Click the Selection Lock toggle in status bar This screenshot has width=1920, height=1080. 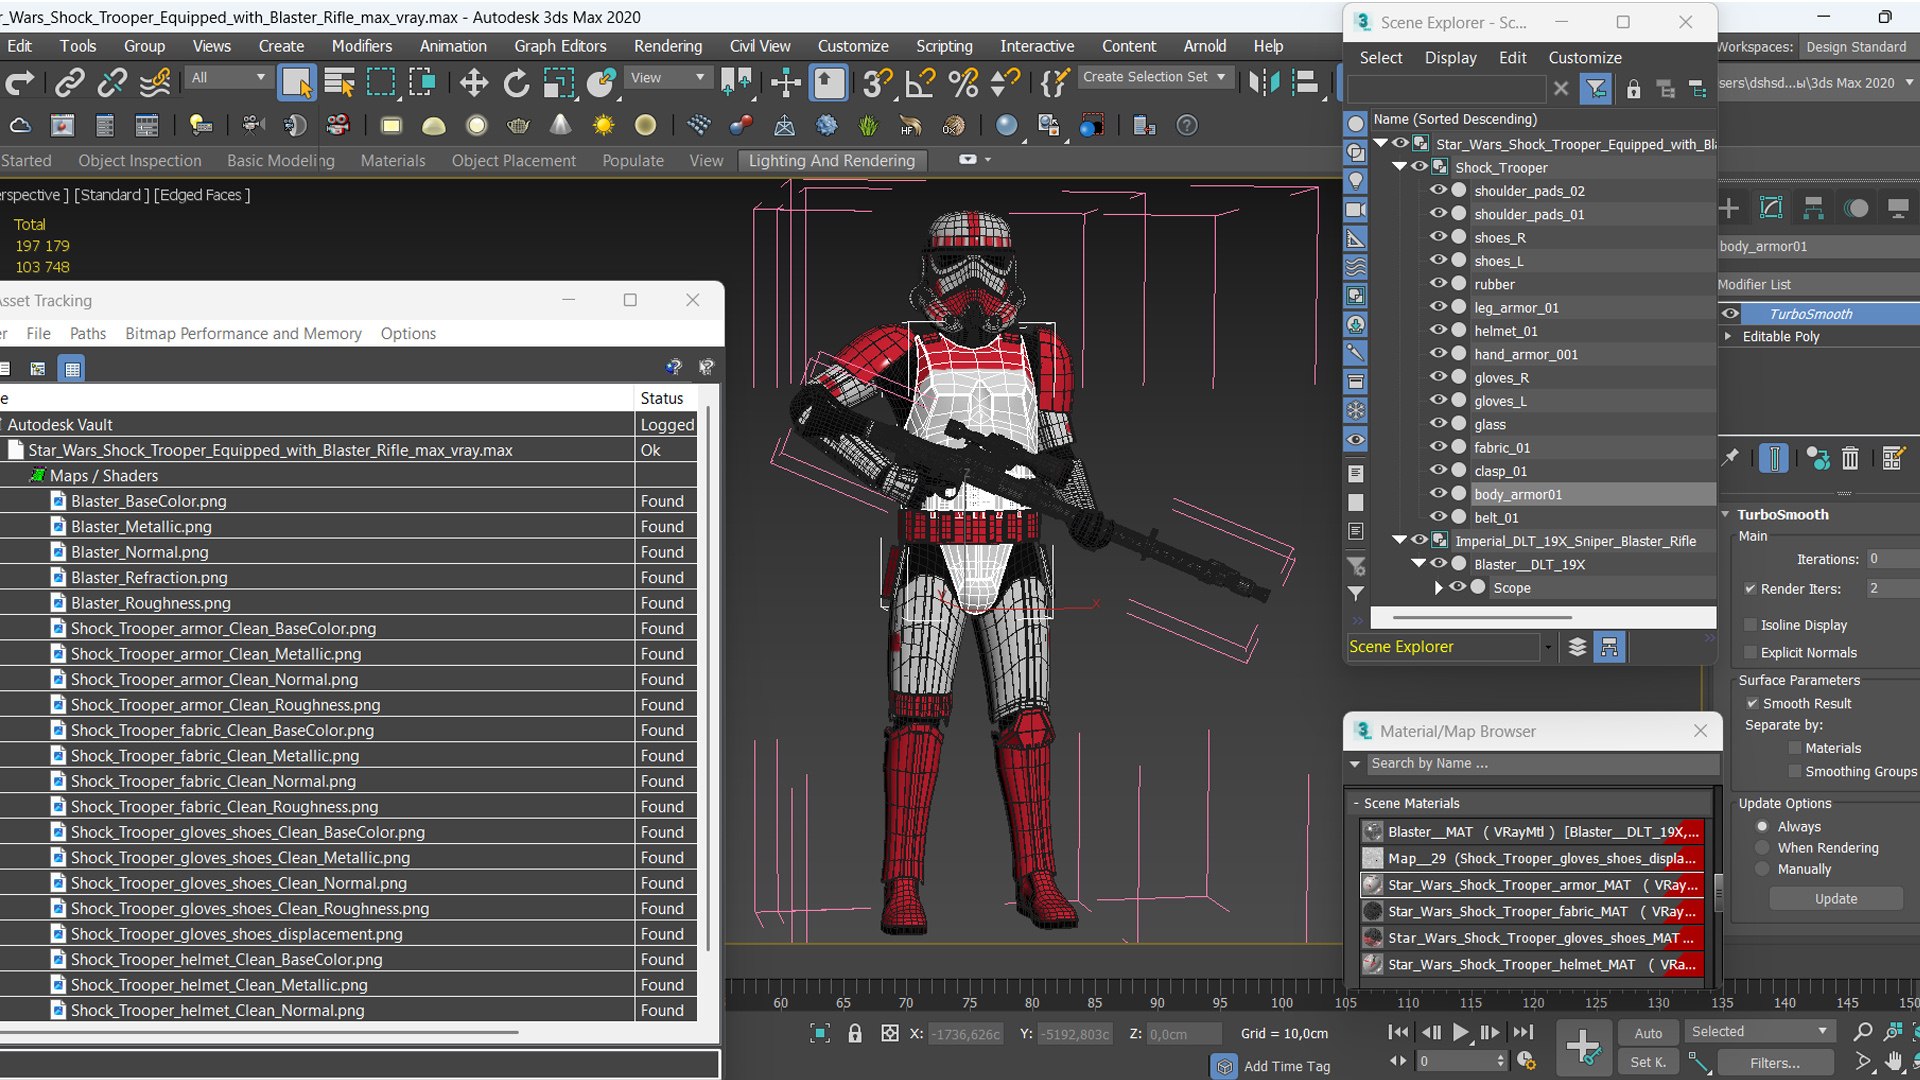pyautogui.click(x=855, y=1033)
